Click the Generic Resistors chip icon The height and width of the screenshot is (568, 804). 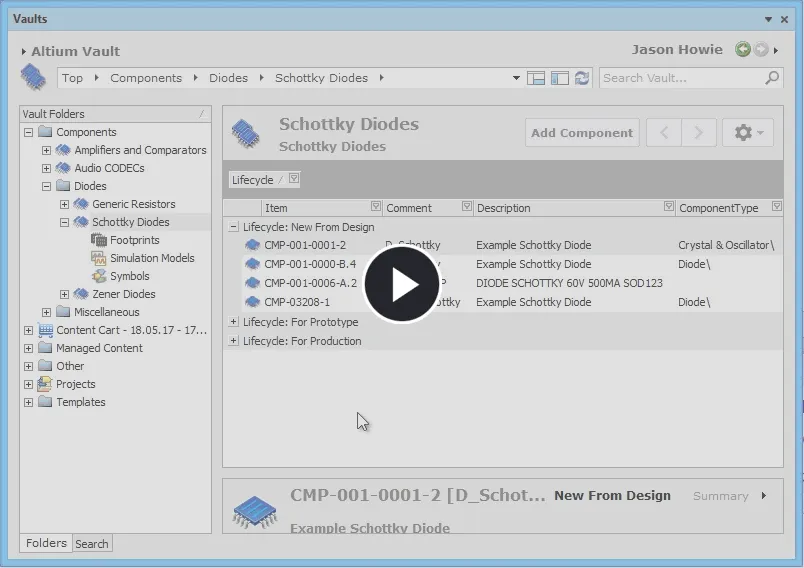pyautogui.click(x=81, y=204)
